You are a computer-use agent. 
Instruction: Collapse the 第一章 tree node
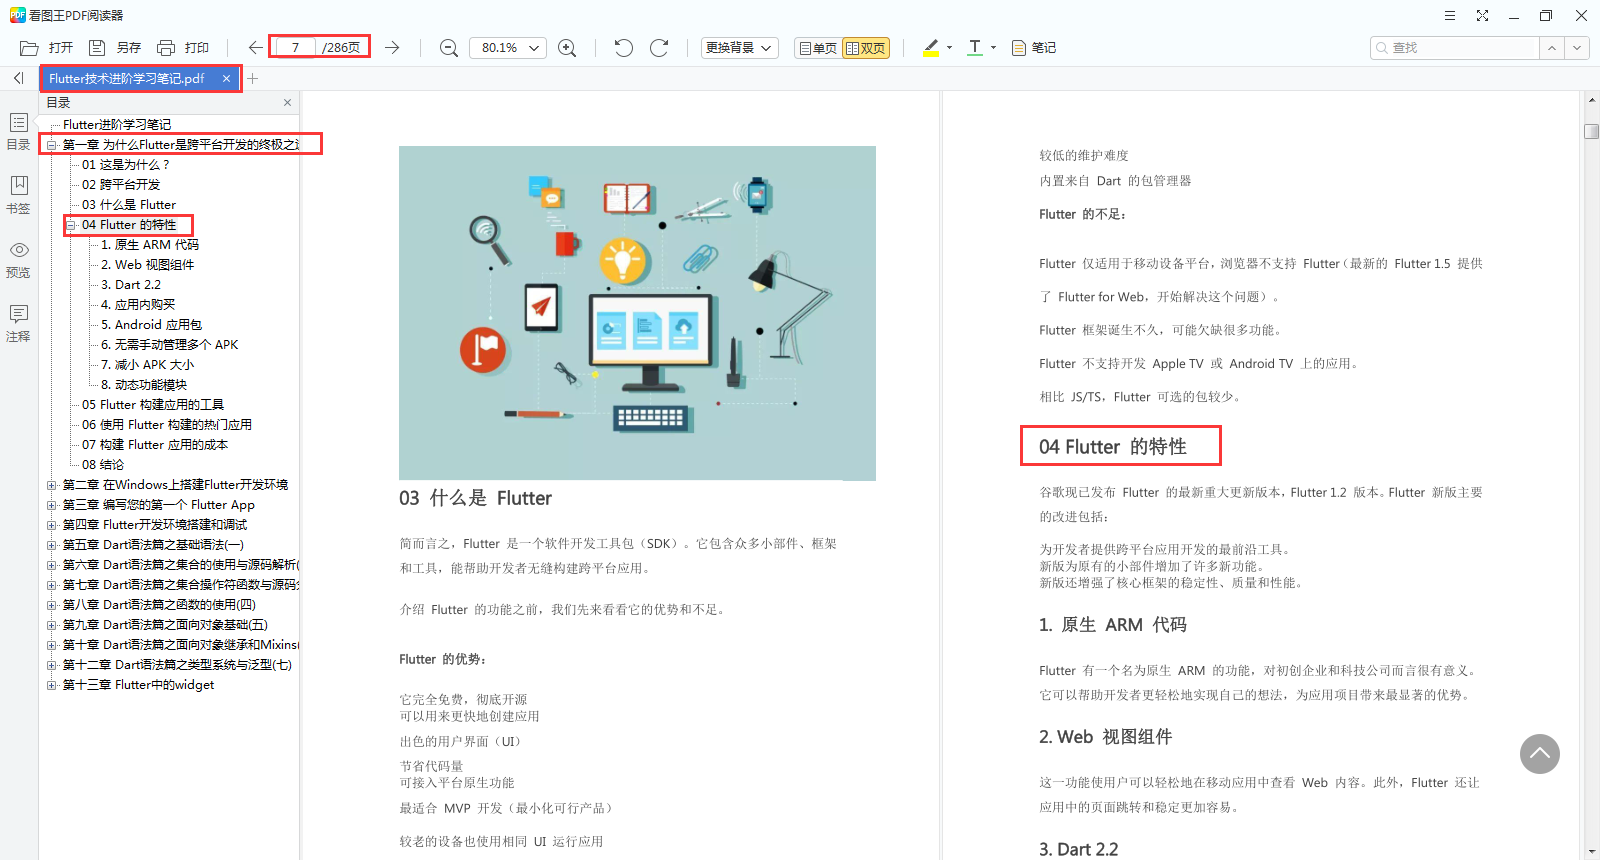51,145
